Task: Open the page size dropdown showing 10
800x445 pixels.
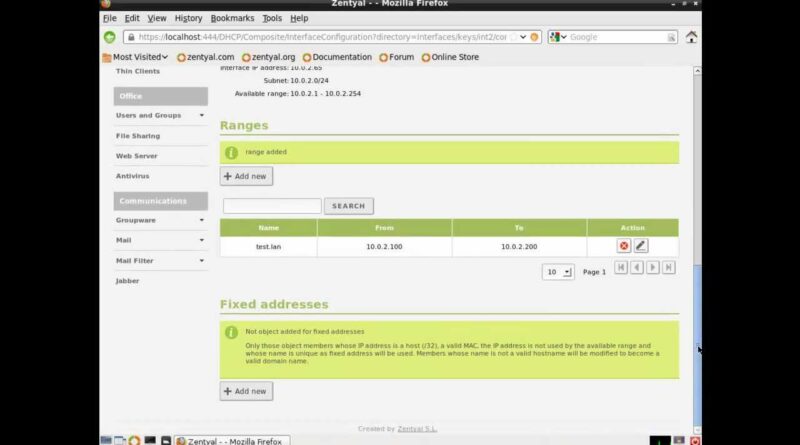Action: coord(558,272)
